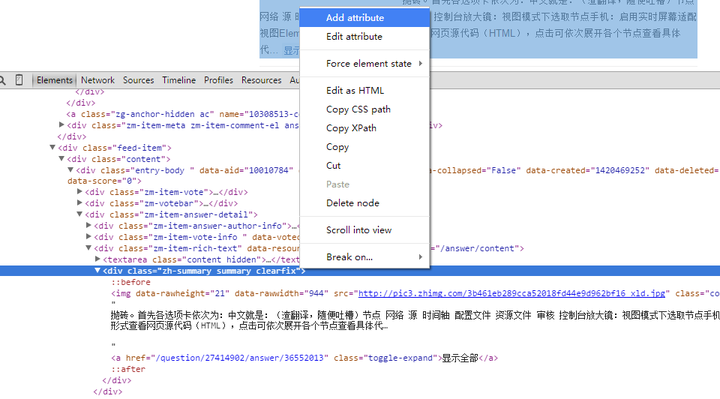This screenshot has width=720, height=399.
Task: Choose Add attribute from context menu
Action: (365, 18)
